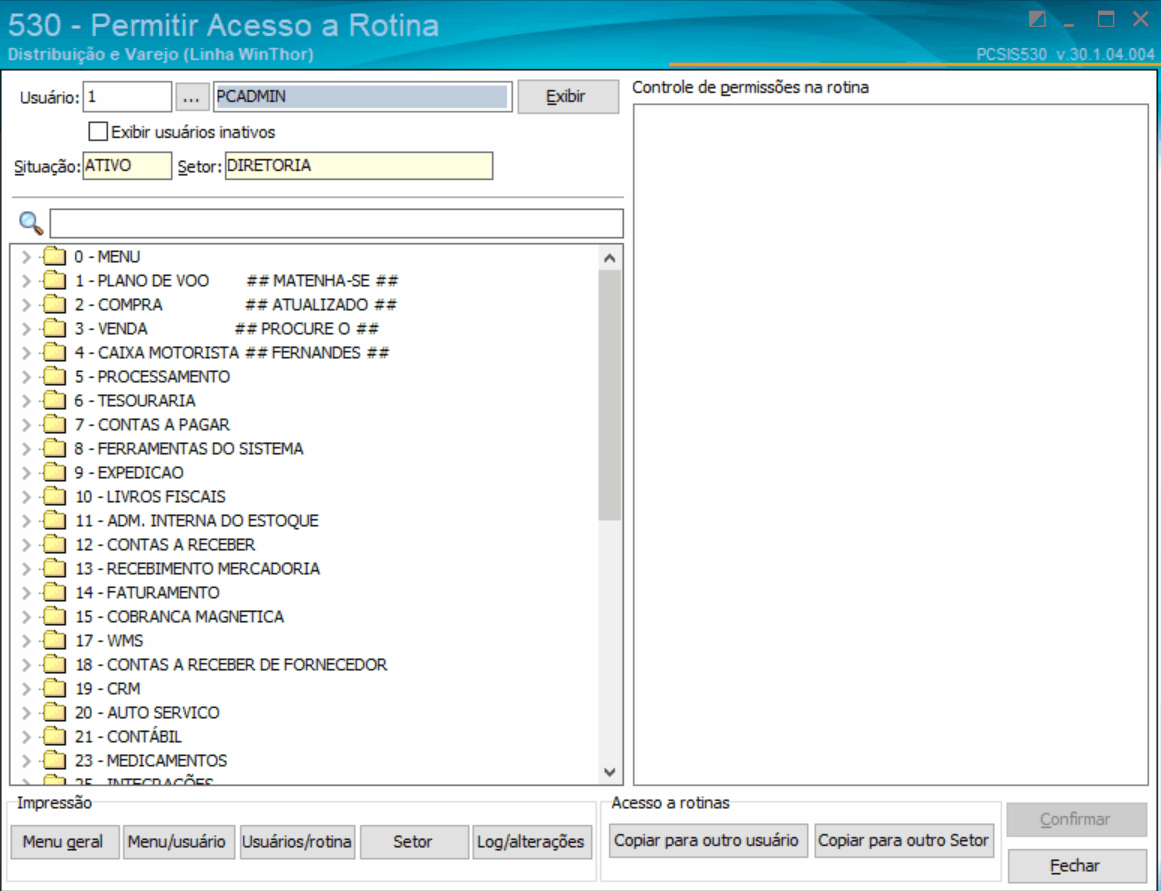Click the 0 - MENU folder icon
The image size is (1161, 891).
(54, 256)
